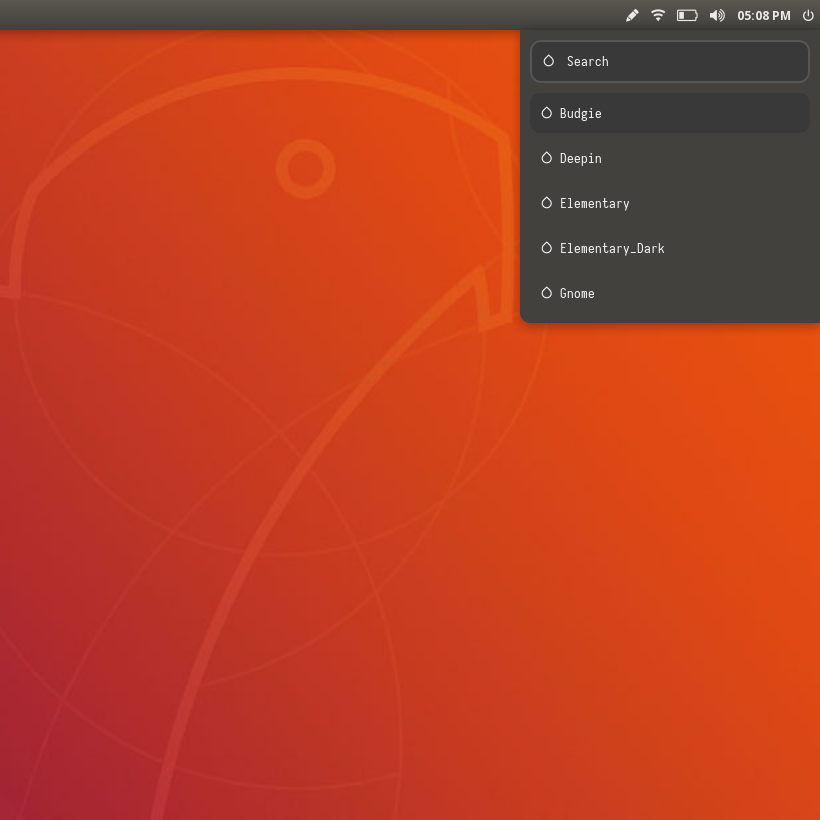The image size is (820, 820).
Task: Click the battery status icon
Action: tap(687, 15)
